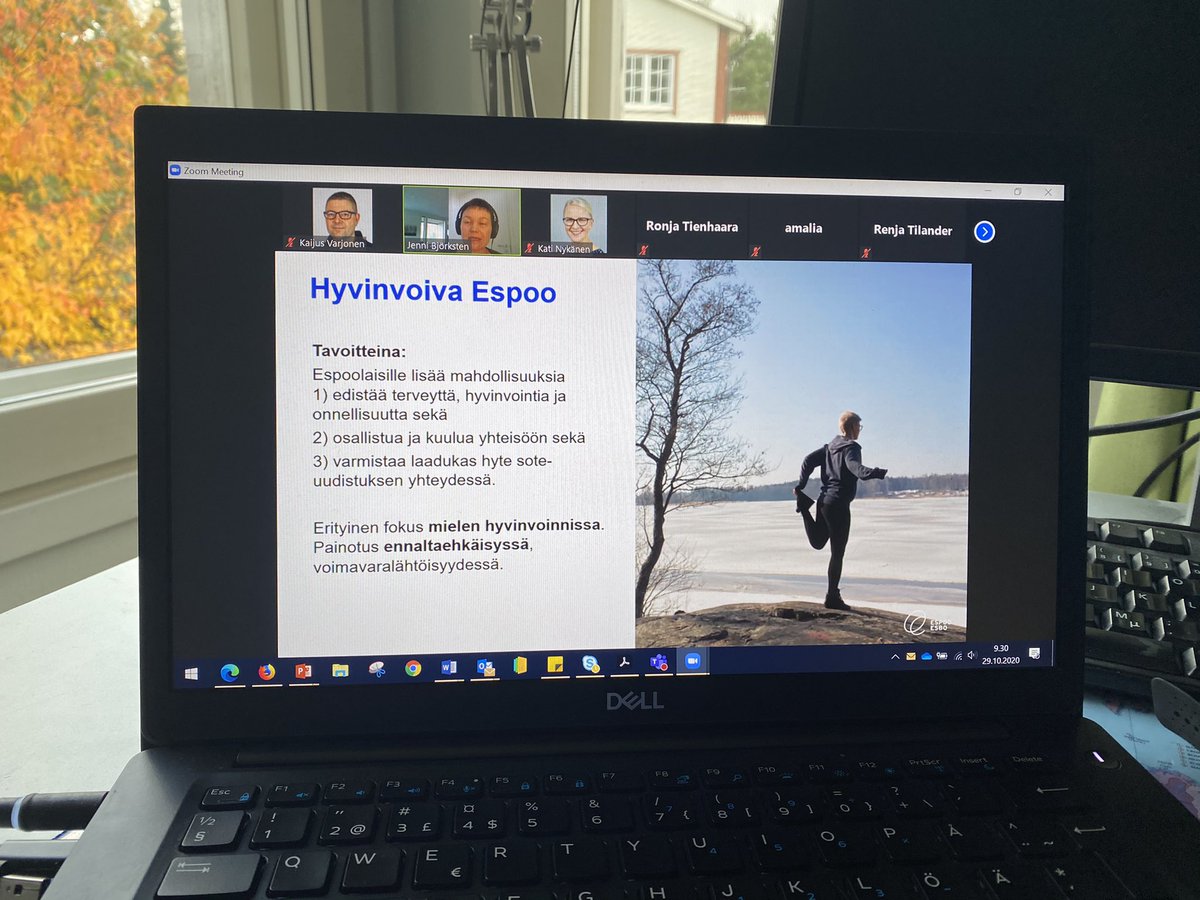Viewport: 1200px width, 900px height.
Task: Open PowerPoint from taskbar
Action: coord(303,671)
